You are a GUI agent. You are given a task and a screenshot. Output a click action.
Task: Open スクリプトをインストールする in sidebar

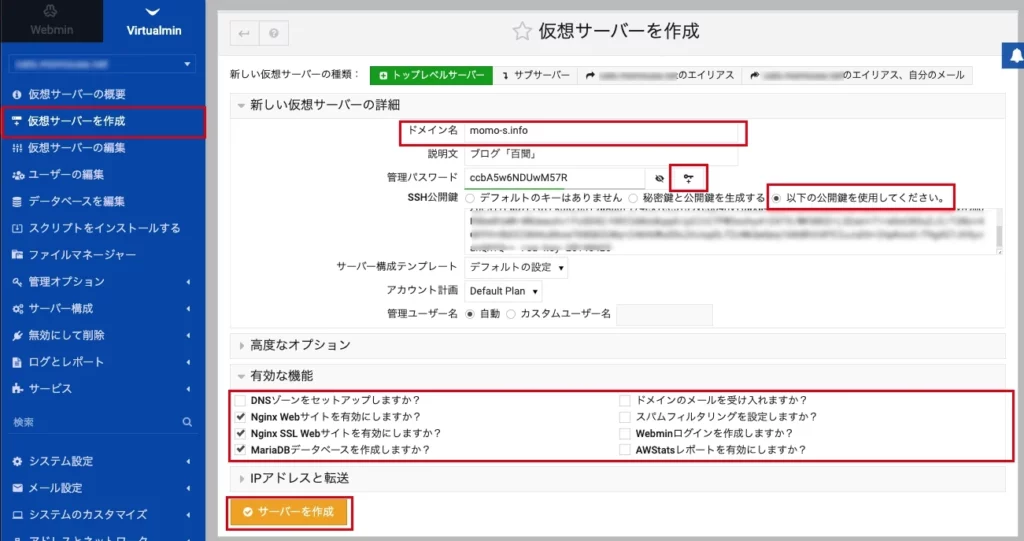click(104, 228)
